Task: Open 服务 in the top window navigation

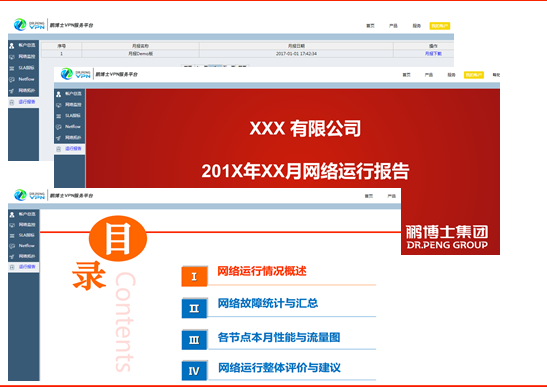Action: click(x=417, y=26)
